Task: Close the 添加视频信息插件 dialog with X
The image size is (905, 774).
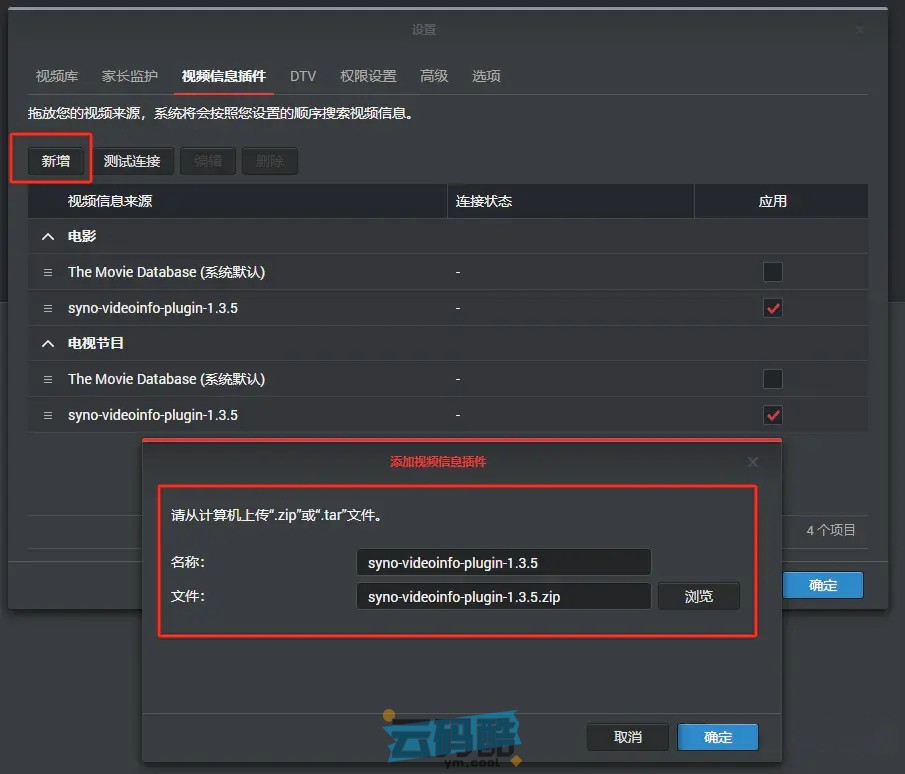Action: click(753, 462)
